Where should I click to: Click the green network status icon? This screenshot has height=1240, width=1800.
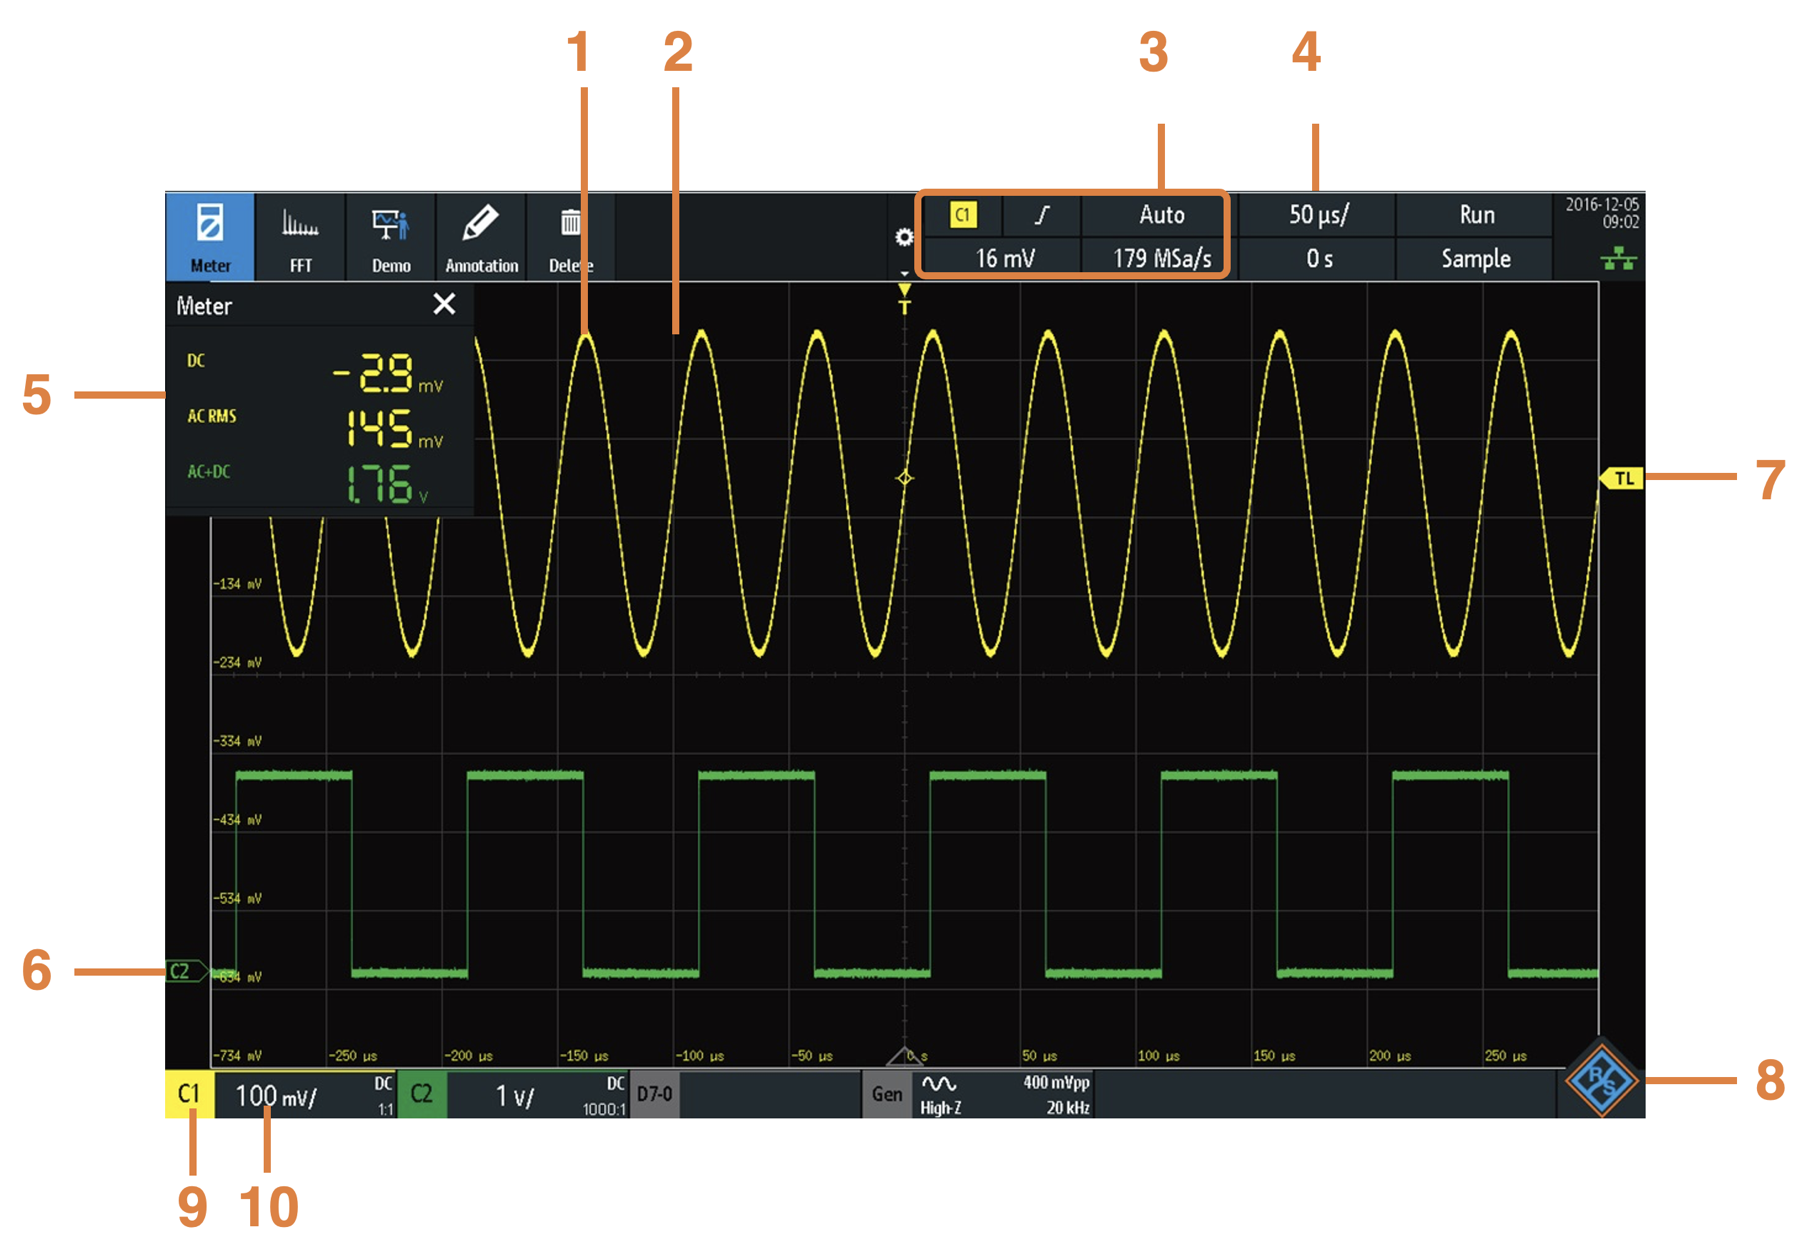coord(1618,260)
